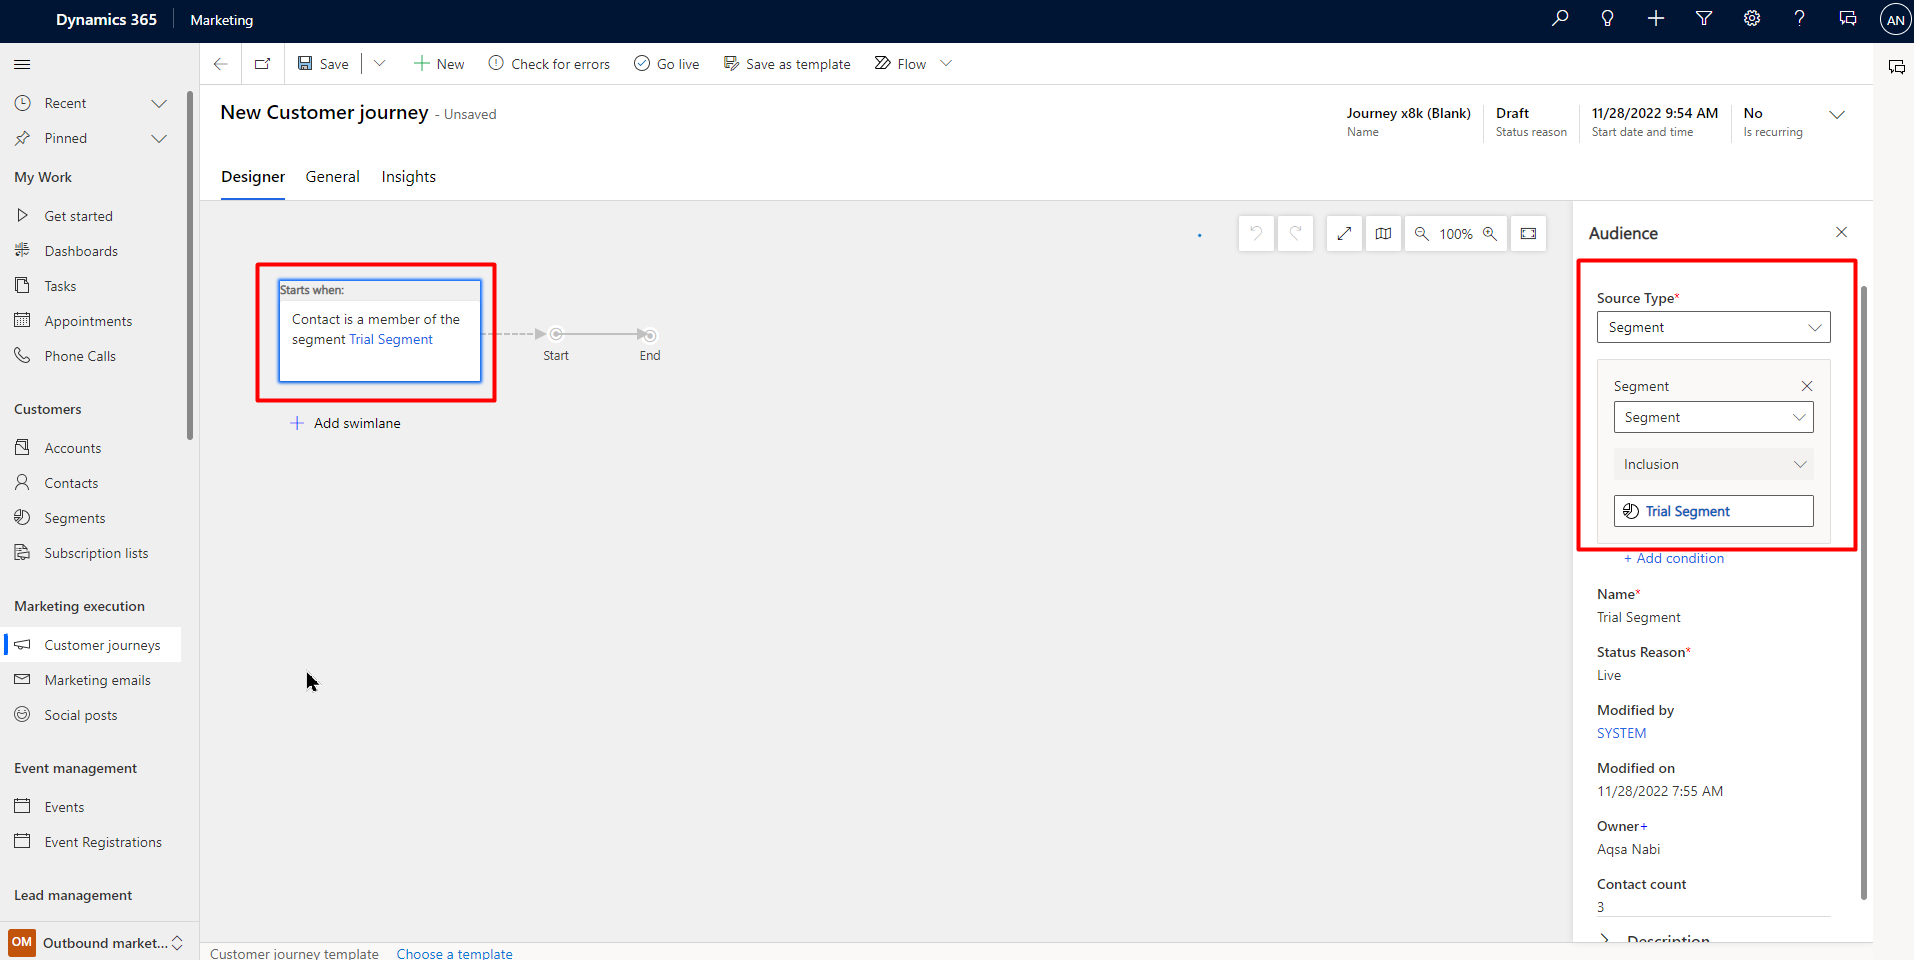Click the fit-to-screen arrows icon
The width and height of the screenshot is (1914, 960).
pyautogui.click(x=1344, y=233)
